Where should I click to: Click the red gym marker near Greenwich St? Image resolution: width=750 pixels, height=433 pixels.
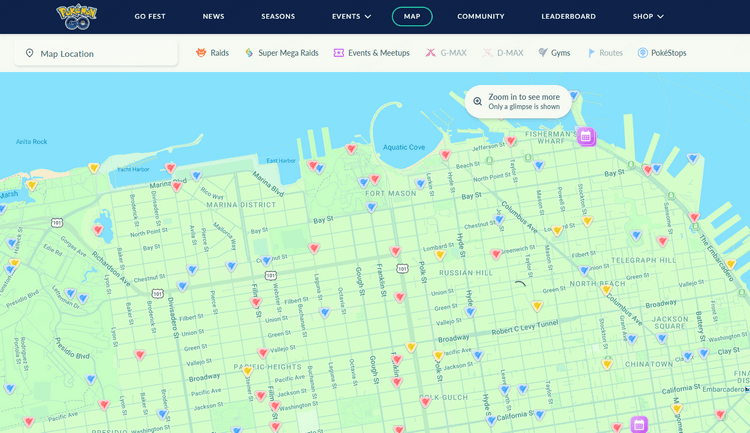point(496,254)
